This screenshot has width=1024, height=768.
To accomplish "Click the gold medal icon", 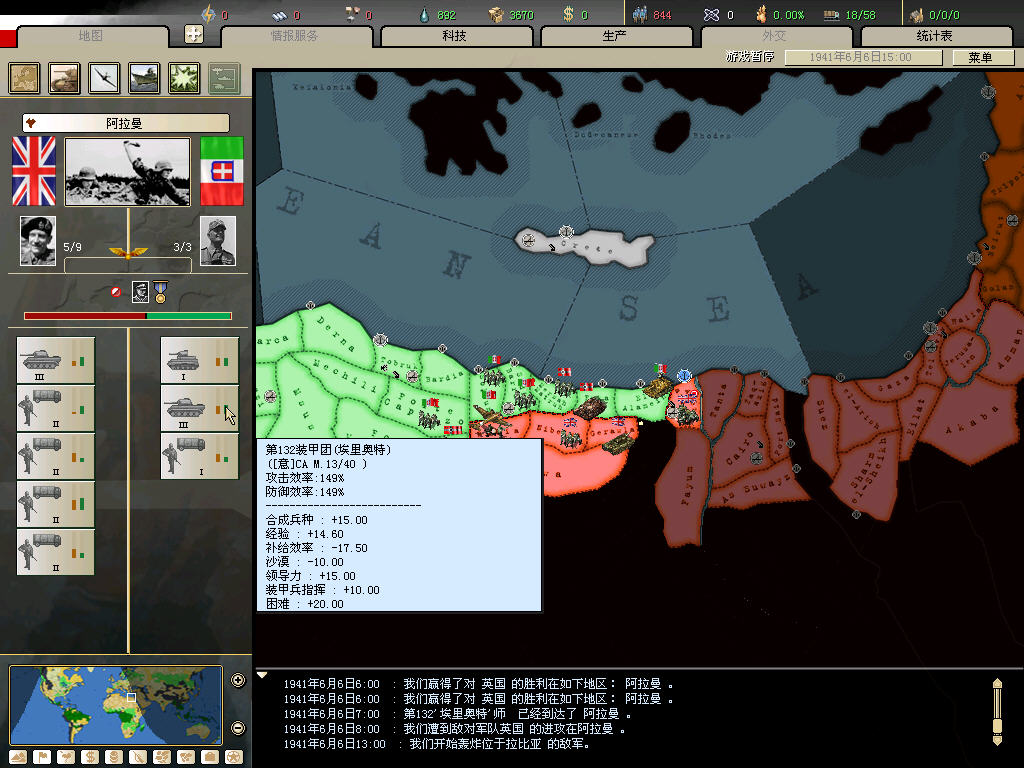I will click(x=161, y=291).
